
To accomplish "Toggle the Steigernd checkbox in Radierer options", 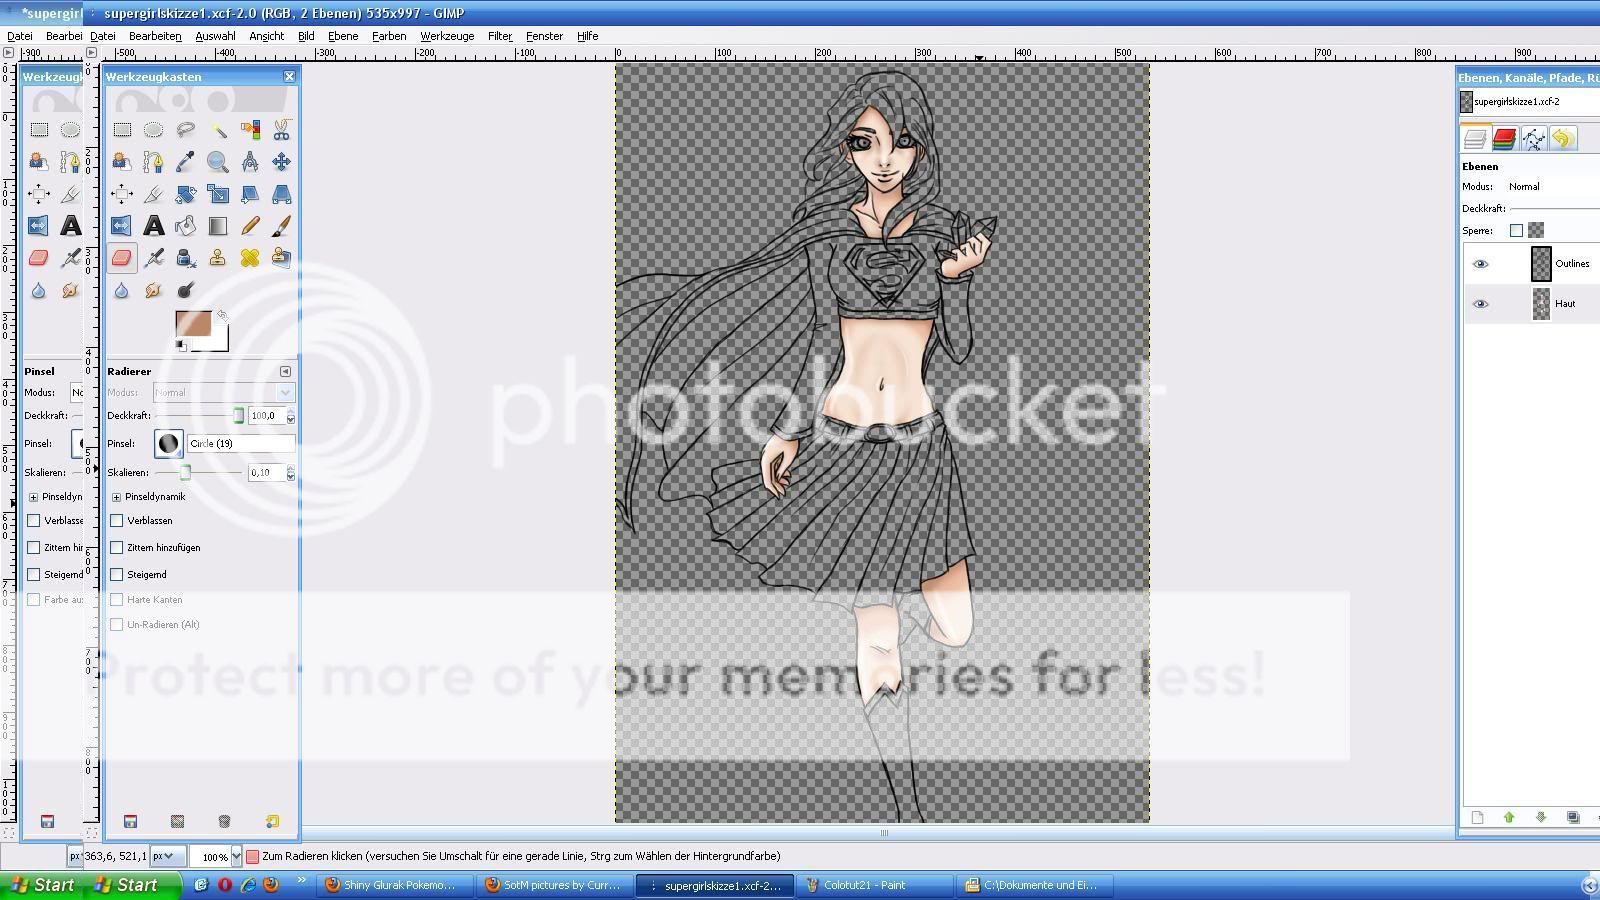I will [x=117, y=575].
